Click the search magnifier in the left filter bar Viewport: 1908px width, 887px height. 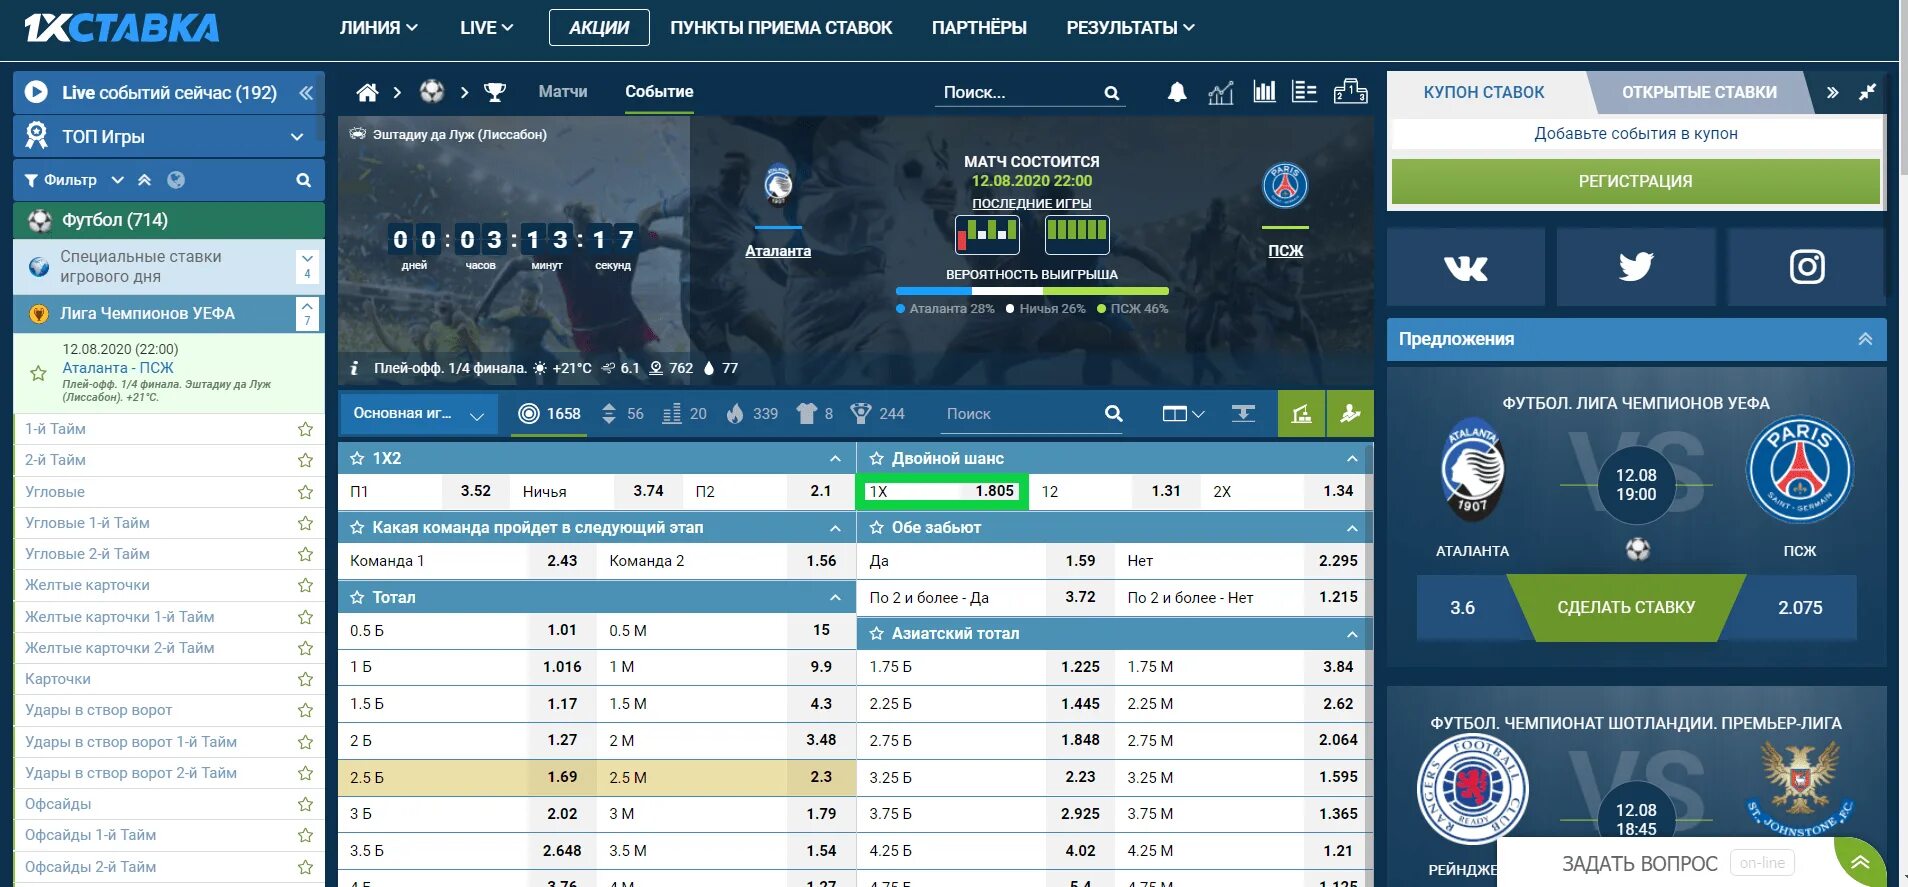[303, 180]
